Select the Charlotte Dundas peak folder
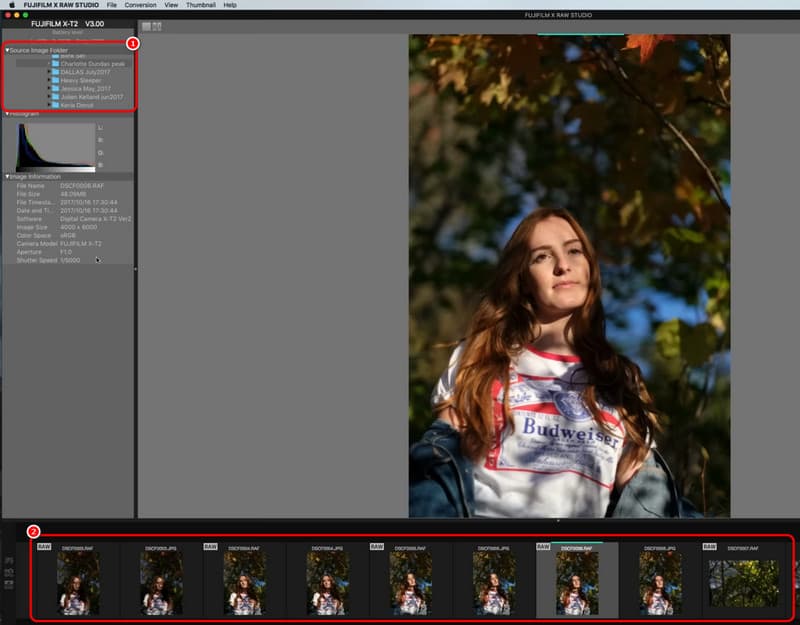Screen dimensions: 800x625 pos(92,64)
